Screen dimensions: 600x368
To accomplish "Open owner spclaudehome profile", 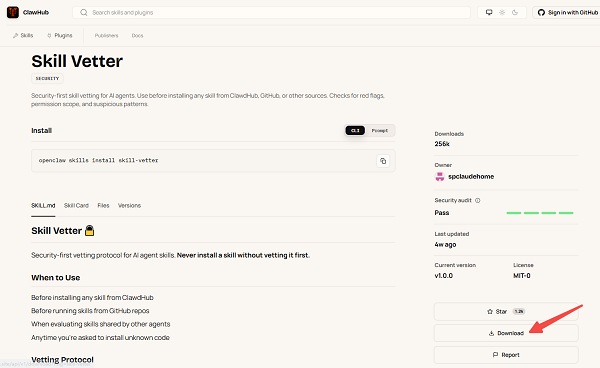I will click(x=471, y=176).
